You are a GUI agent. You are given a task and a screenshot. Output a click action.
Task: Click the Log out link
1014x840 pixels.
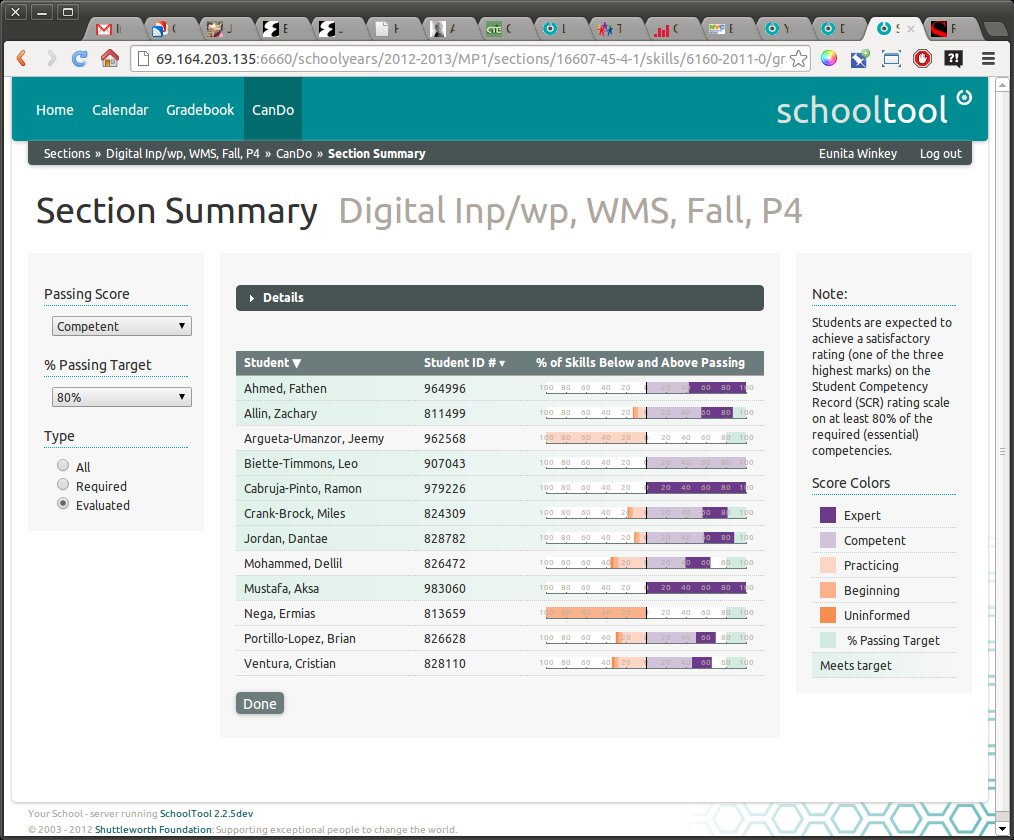pos(940,154)
